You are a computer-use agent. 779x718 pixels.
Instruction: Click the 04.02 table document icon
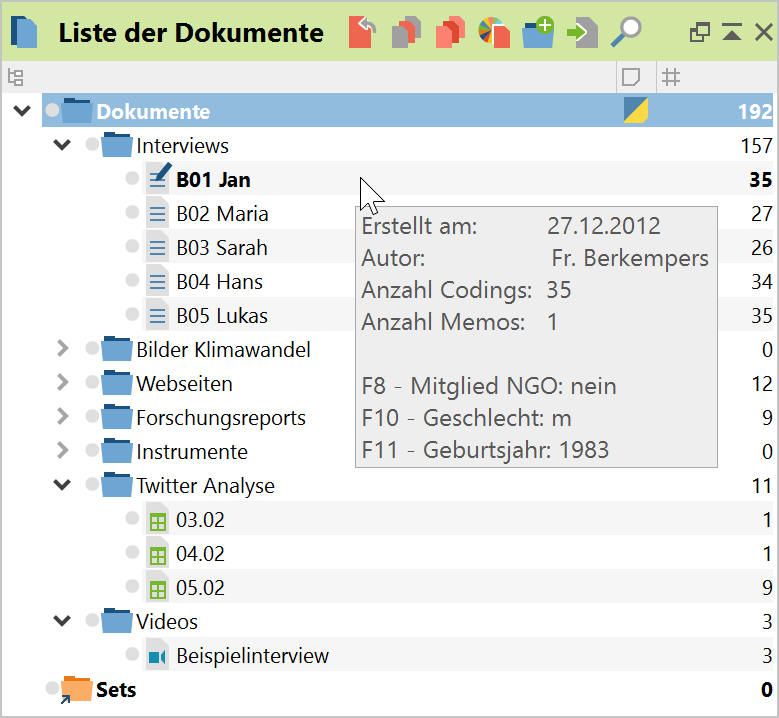pyautogui.click(x=157, y=554)
